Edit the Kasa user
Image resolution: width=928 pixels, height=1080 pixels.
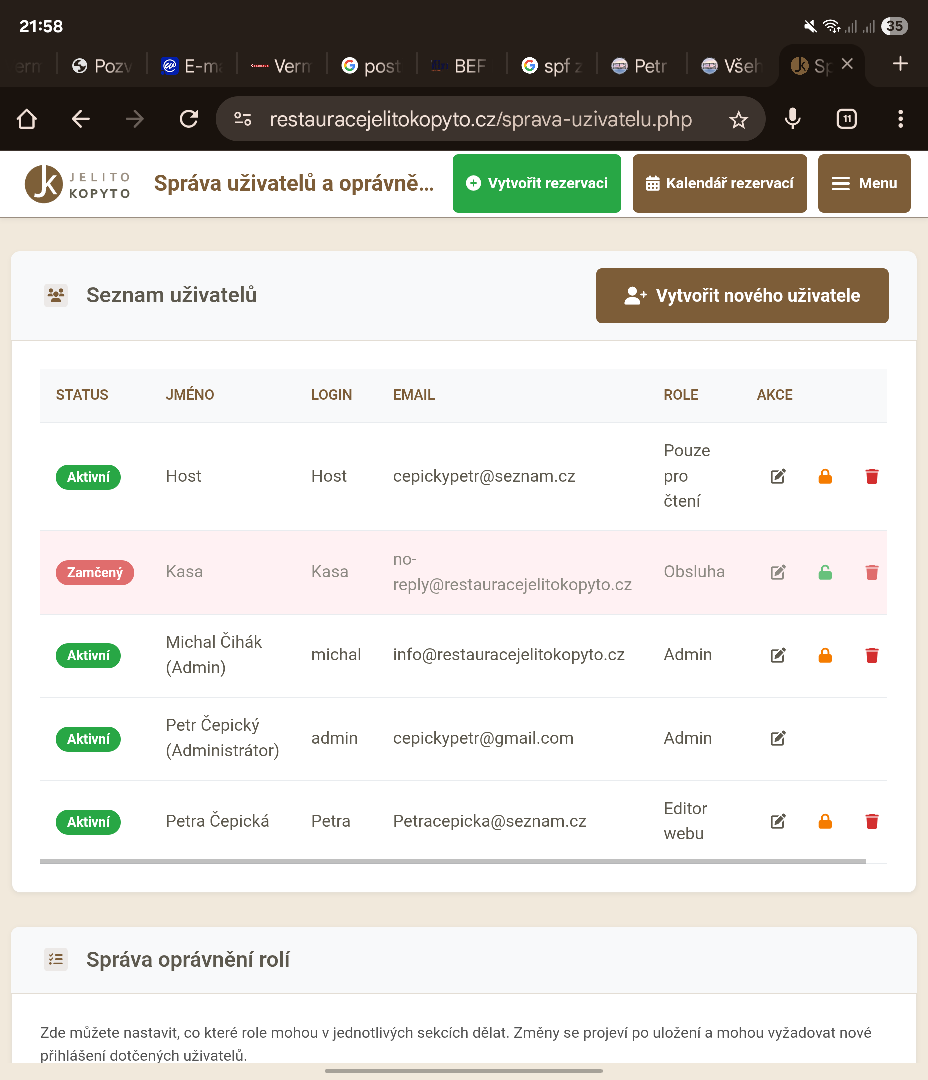(778, 572)
